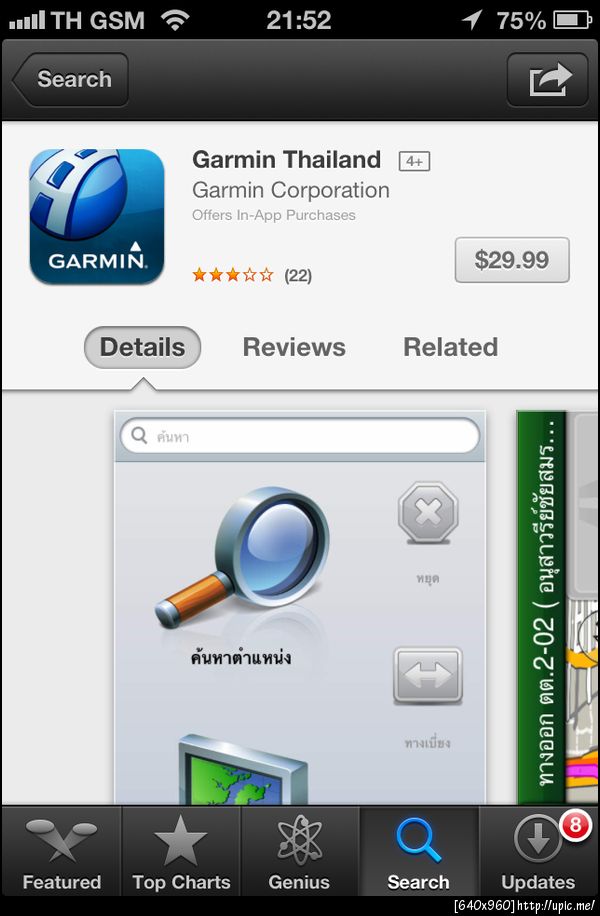The width and height of the screenshot is (600, 916).
Task: Tap the Thai search field in screenshot
Action: (x=300, y=436)
